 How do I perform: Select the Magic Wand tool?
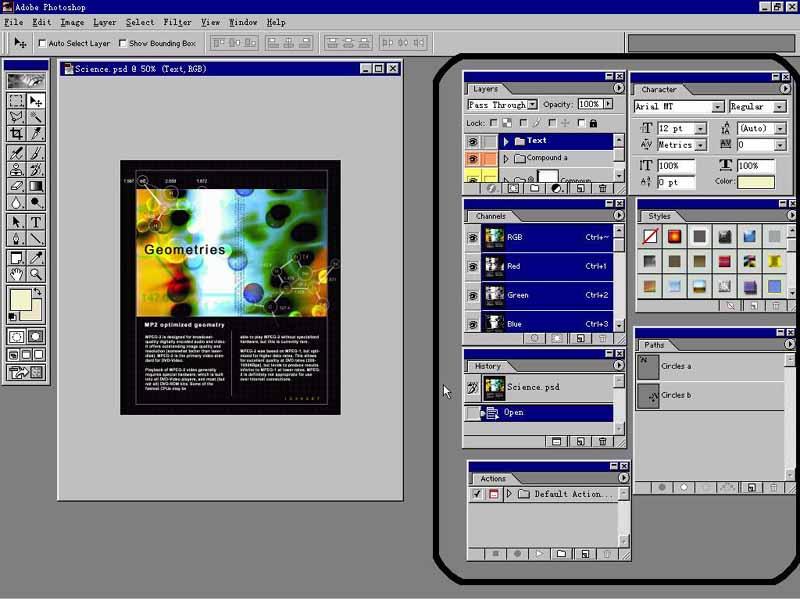click(36, 117)
